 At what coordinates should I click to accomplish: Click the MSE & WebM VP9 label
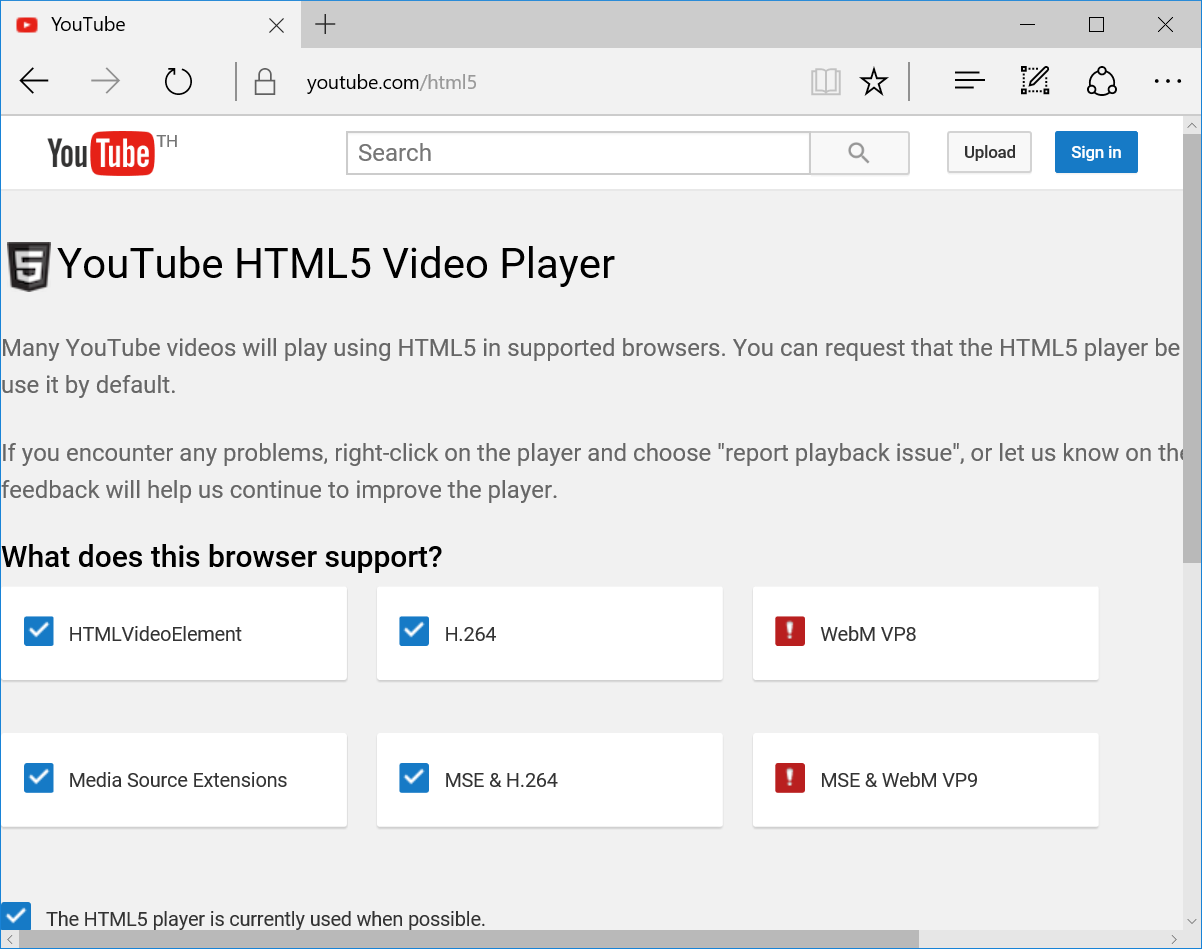(x=899, y=780)
